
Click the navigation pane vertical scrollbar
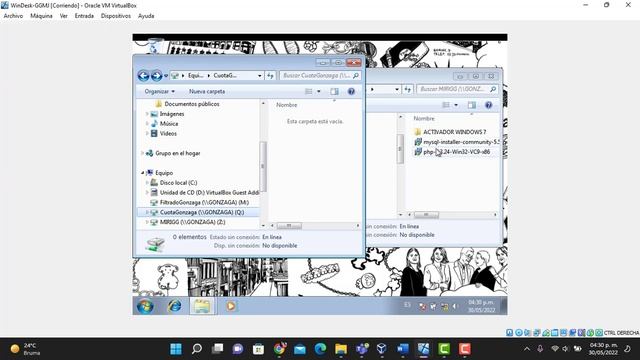coord(263,166)
